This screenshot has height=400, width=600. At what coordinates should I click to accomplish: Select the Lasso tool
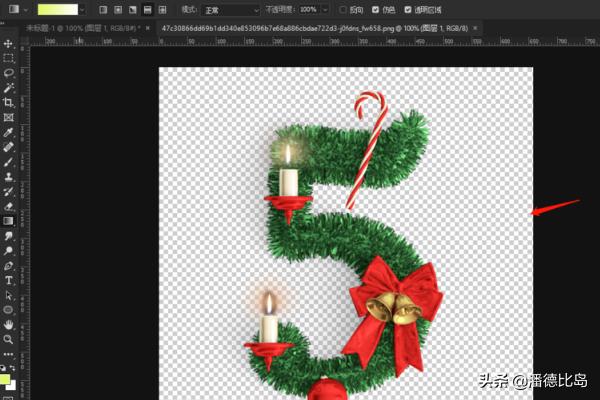(9, 73)
